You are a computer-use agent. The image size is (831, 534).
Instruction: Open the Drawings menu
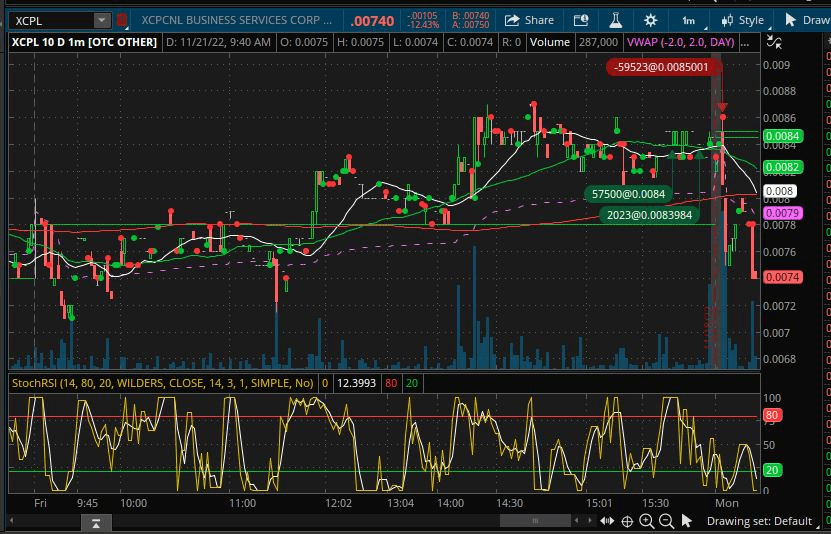tap(805, 20)
